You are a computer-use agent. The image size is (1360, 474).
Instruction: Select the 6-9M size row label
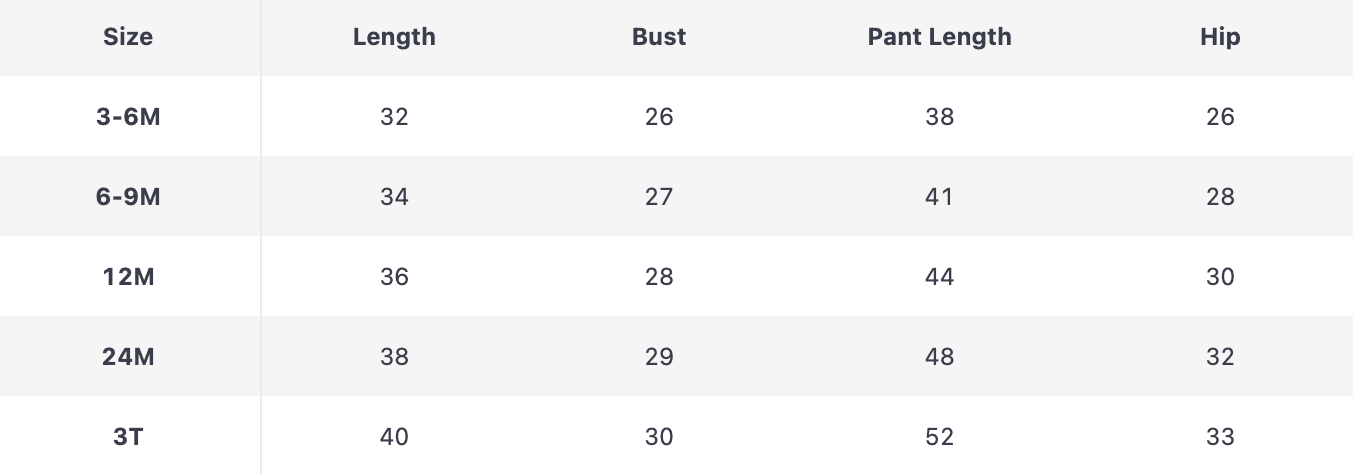(128, 197)
